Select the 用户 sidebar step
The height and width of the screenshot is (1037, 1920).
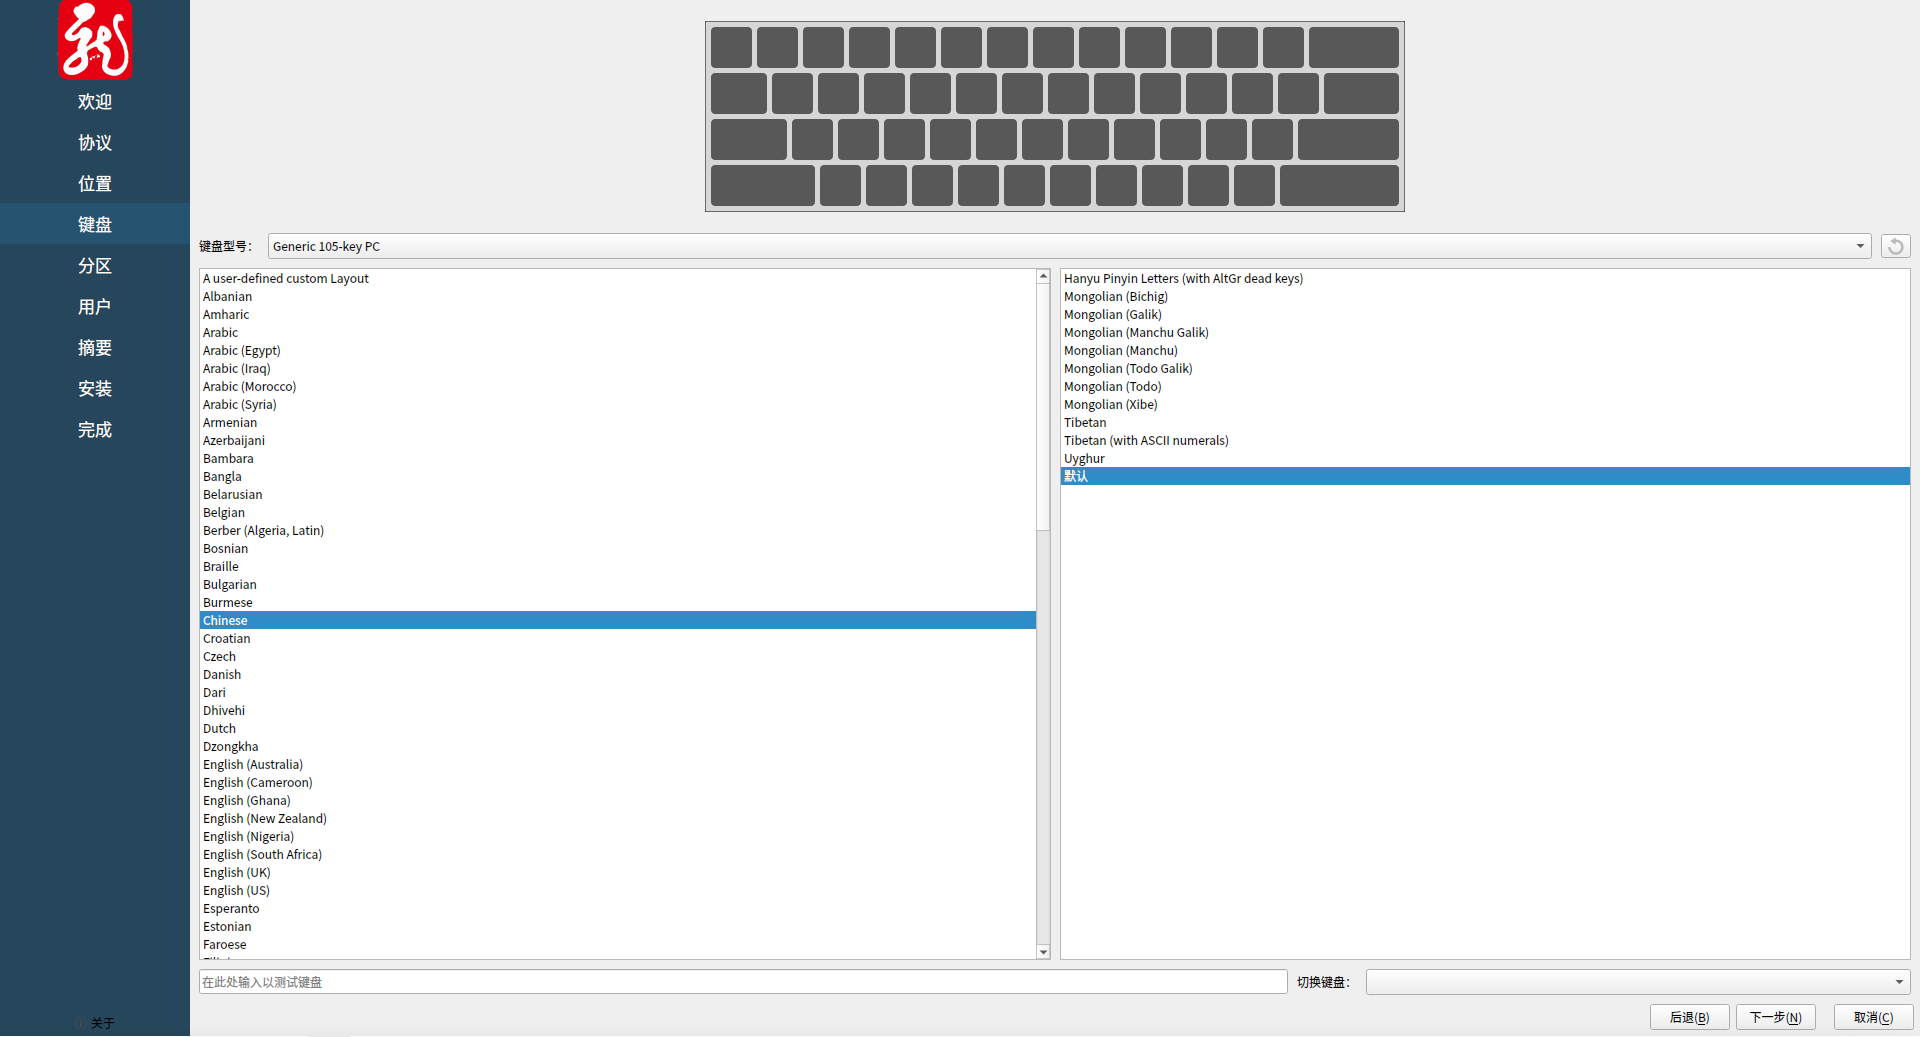(95, 307)
